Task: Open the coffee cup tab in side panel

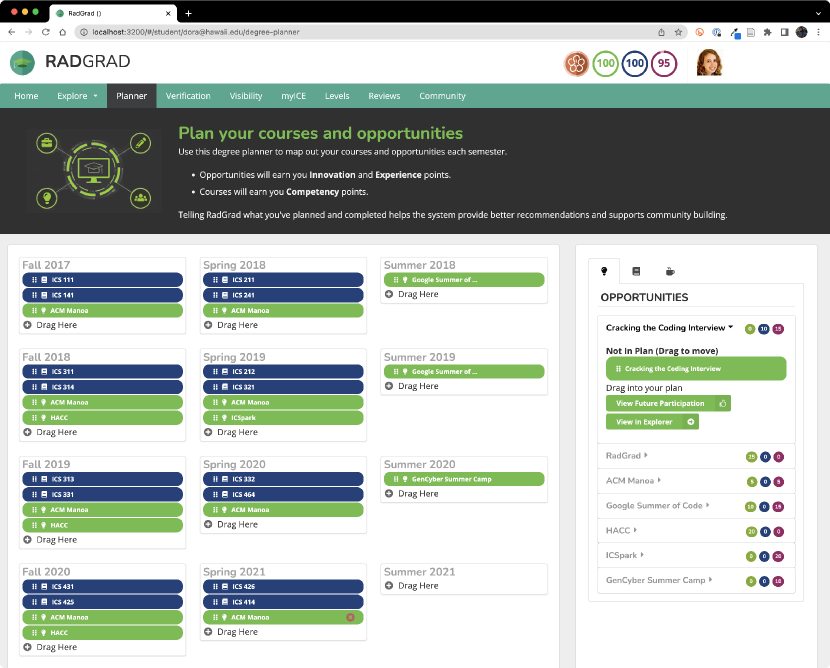Action: 670,272
